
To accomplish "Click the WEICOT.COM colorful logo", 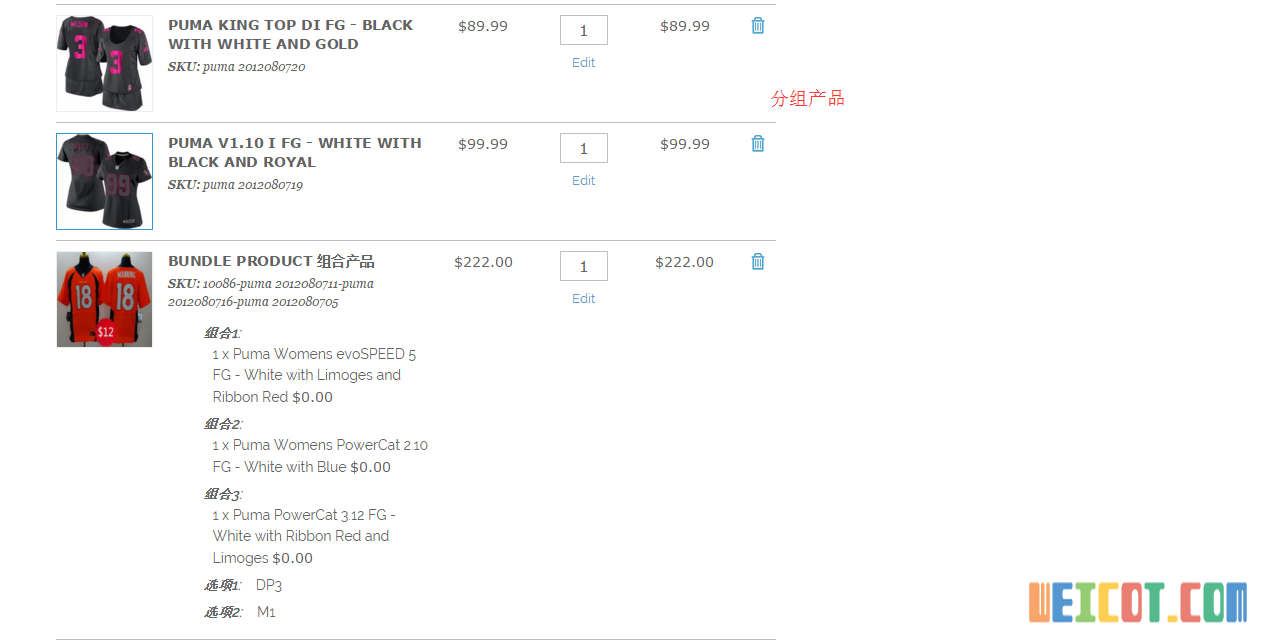I will 1138,603.
